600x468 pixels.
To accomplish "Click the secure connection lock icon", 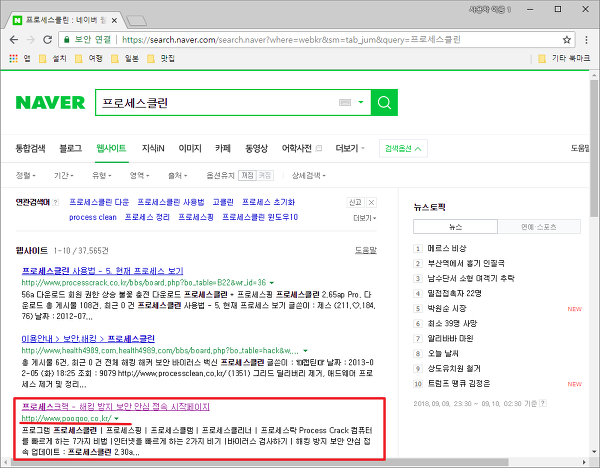I will coord(67,39).
